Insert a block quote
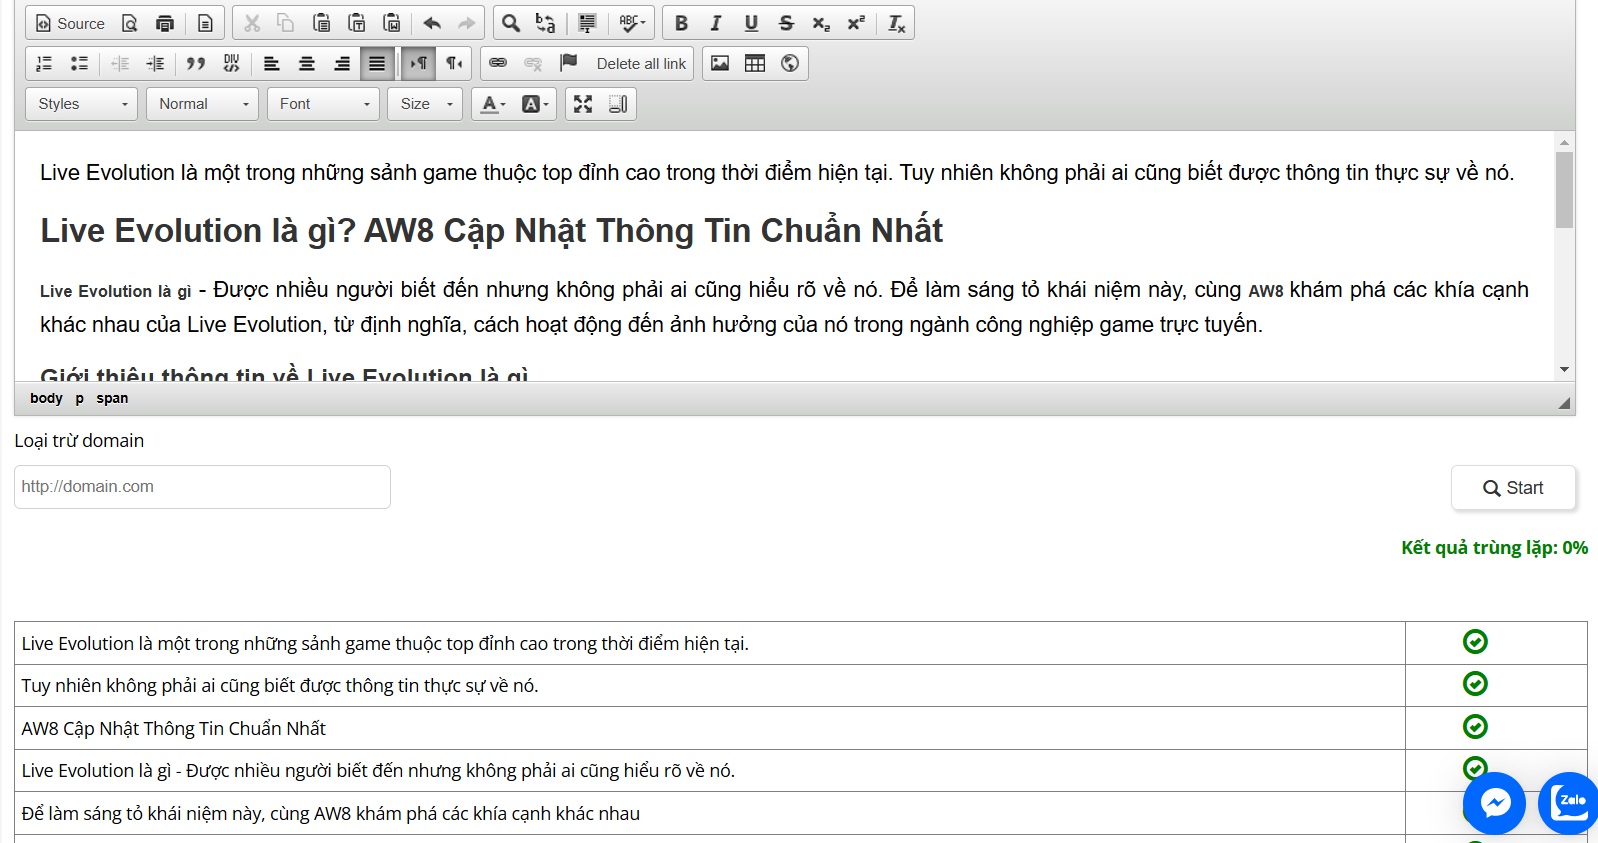The height and width of the screenshot is (843, 1598). coord(196,63)
